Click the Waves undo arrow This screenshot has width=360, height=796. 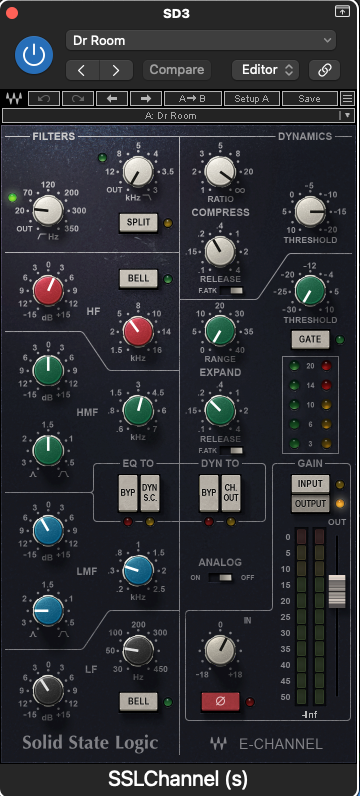coord(44,98)
